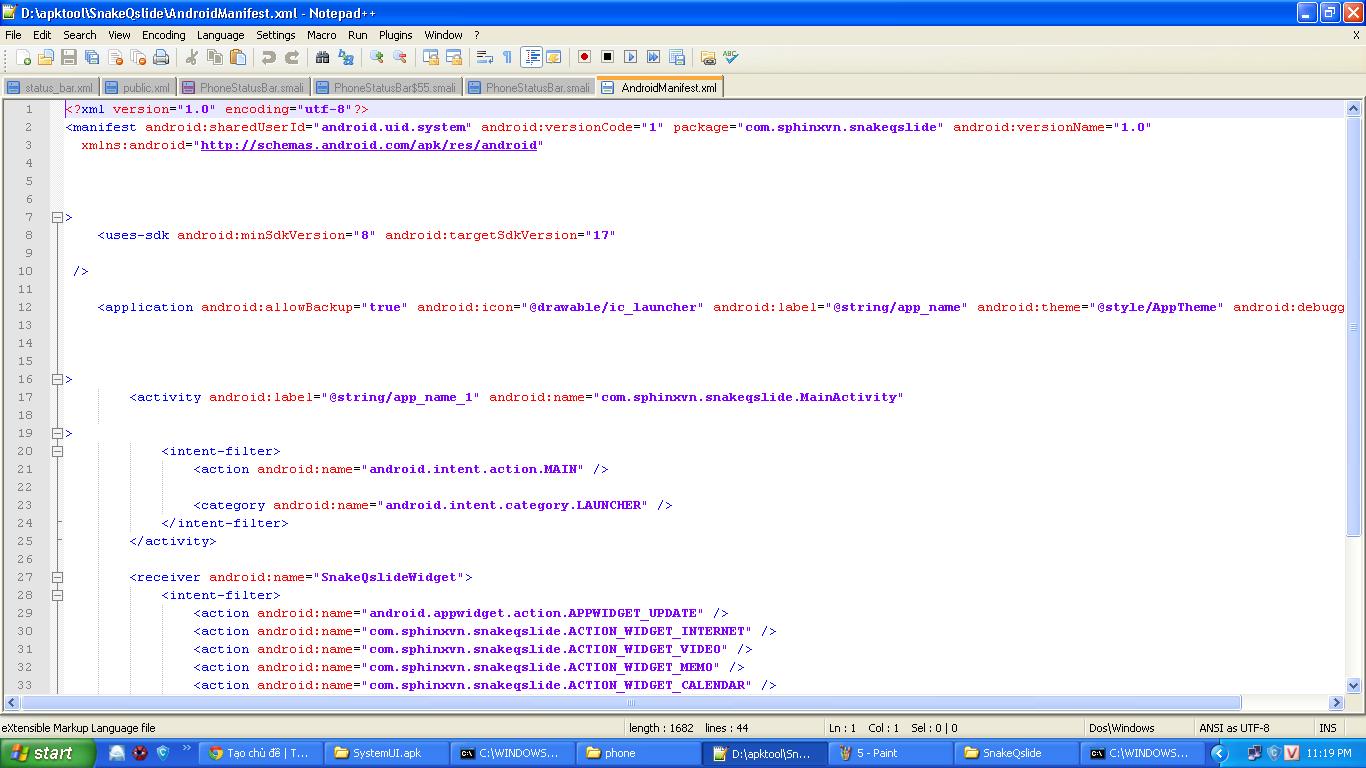
Task: Click the vertical scrollbar up arrow
Action: (x=1354, y=109)
